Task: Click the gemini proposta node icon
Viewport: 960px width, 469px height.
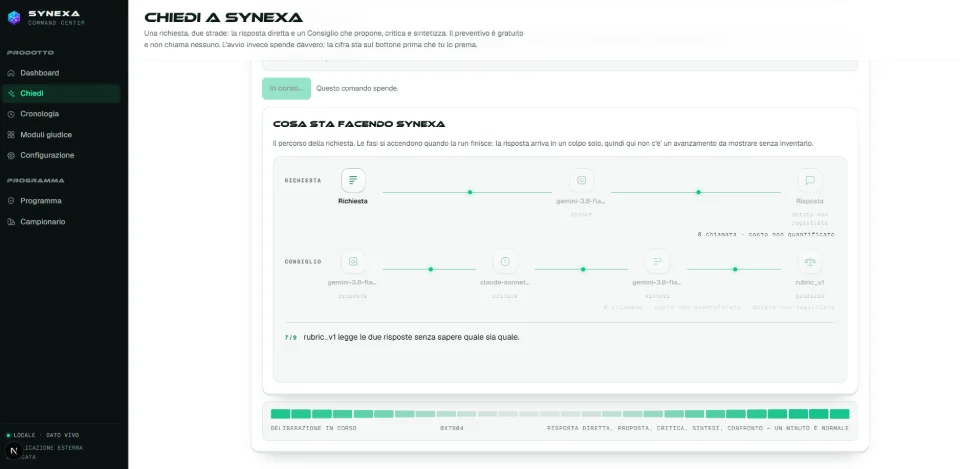Action: [x=353, y=261]
